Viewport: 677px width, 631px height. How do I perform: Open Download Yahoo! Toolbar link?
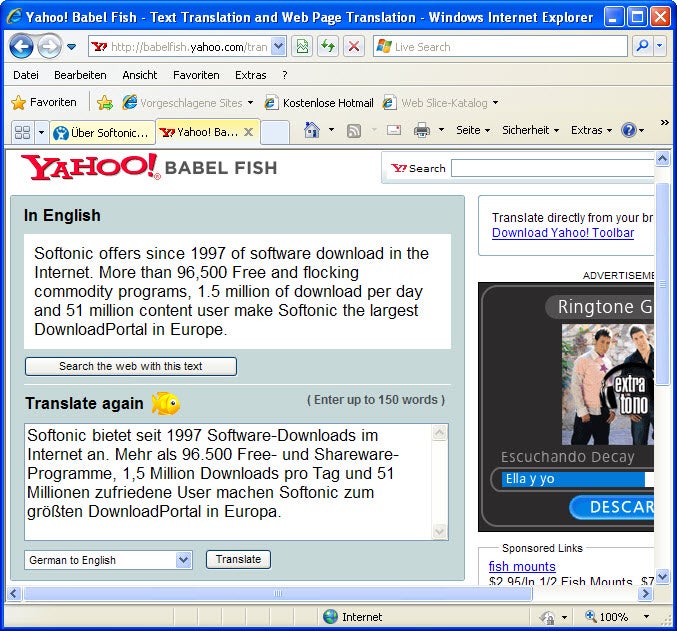click(x=563, y=233)
